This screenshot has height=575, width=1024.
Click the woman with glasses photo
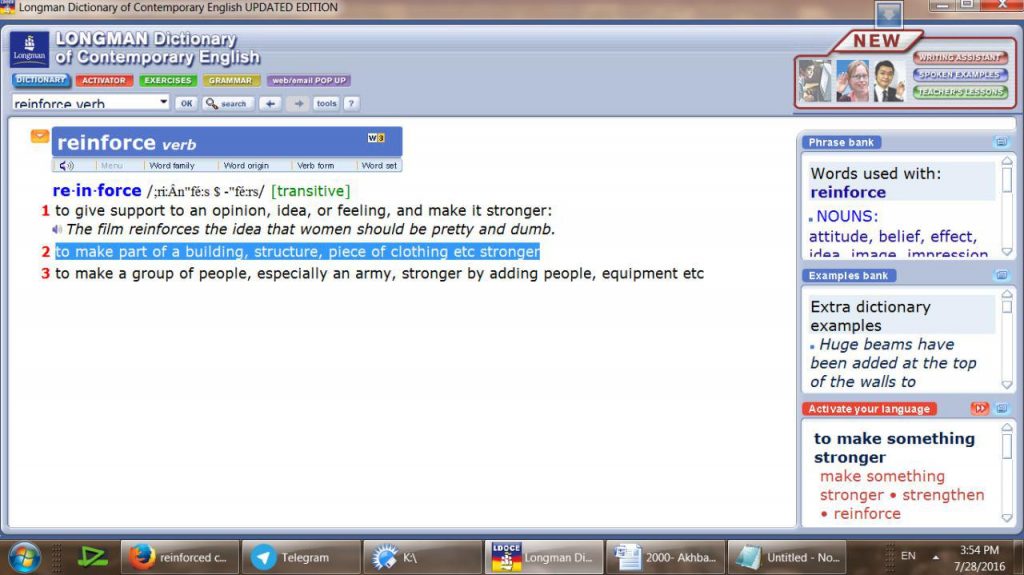pos(852,80)
